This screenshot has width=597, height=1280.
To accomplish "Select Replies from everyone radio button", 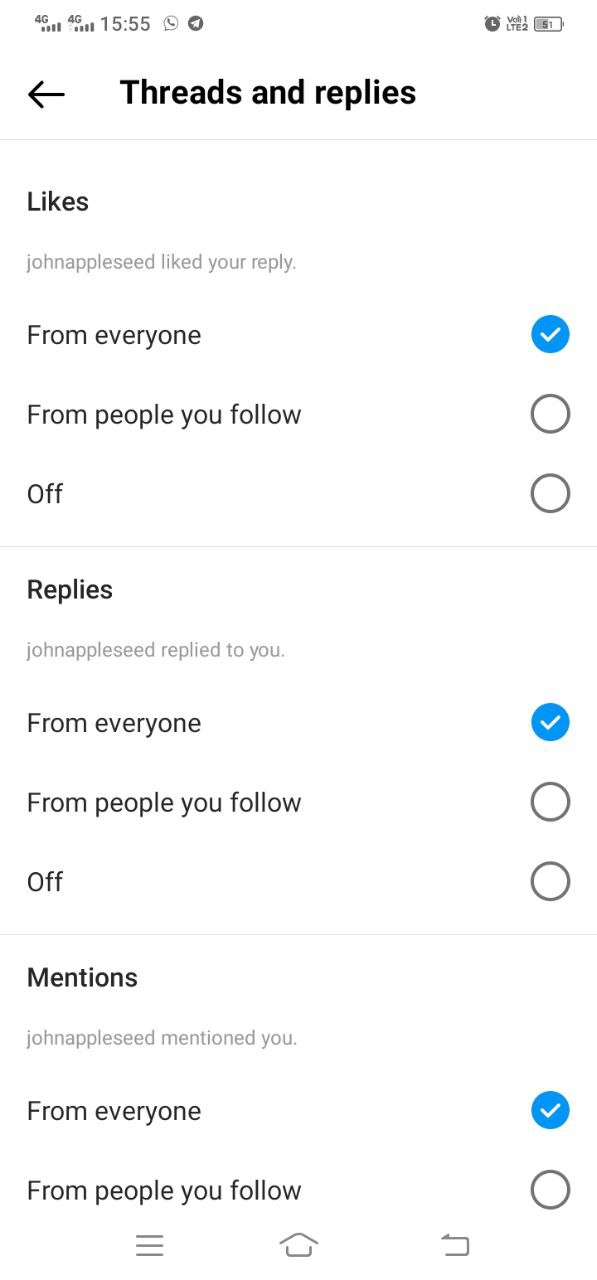I will [550, 722].
